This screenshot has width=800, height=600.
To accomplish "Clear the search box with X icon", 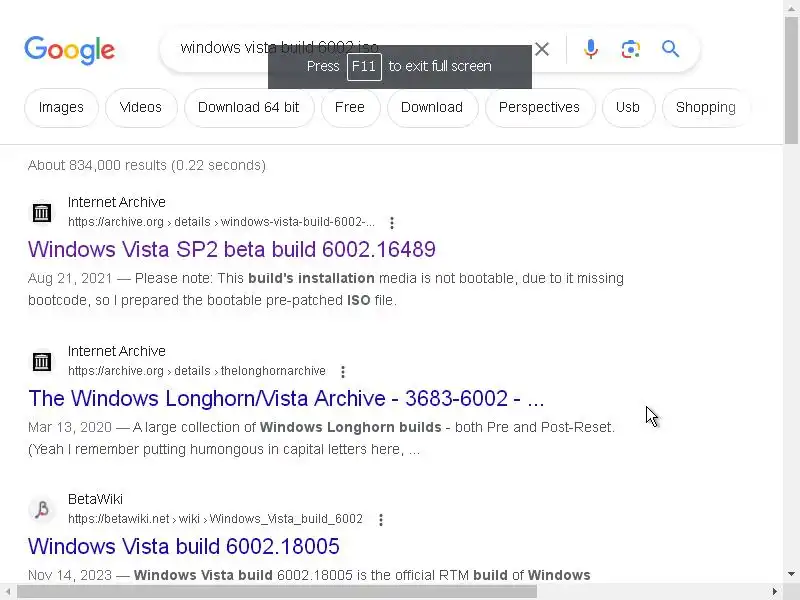I will pos(542,49).
